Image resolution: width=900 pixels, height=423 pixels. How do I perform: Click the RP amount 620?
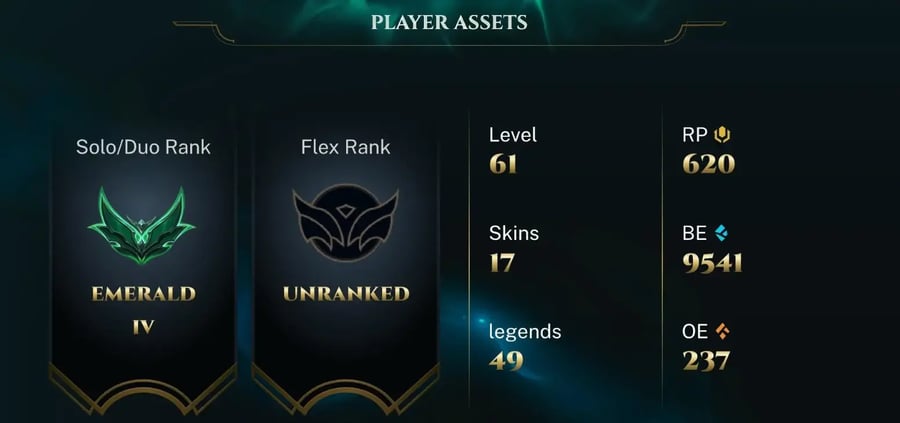point(709,165)
